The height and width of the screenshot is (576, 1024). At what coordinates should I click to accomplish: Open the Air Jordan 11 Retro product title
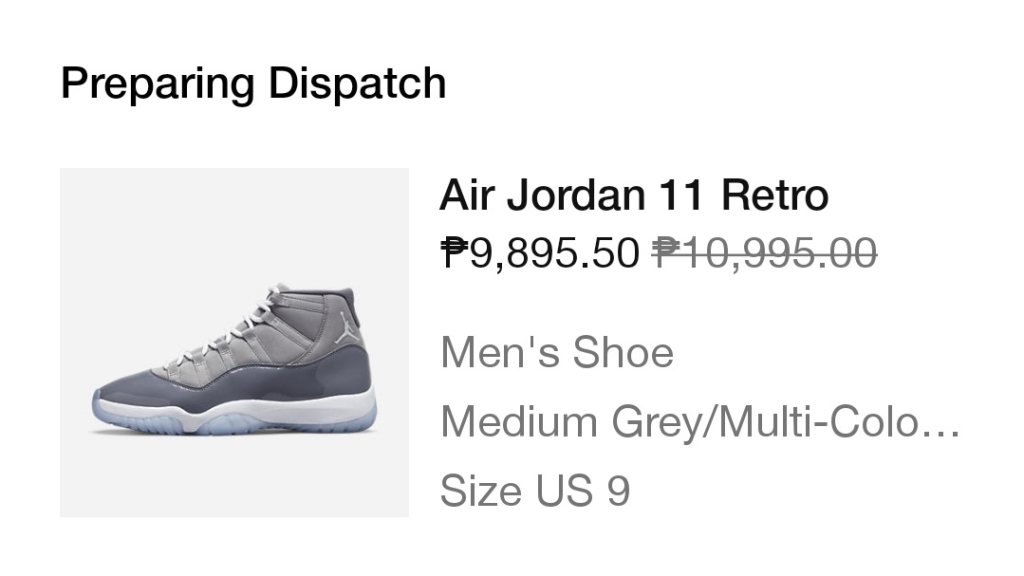click(633, 194)
